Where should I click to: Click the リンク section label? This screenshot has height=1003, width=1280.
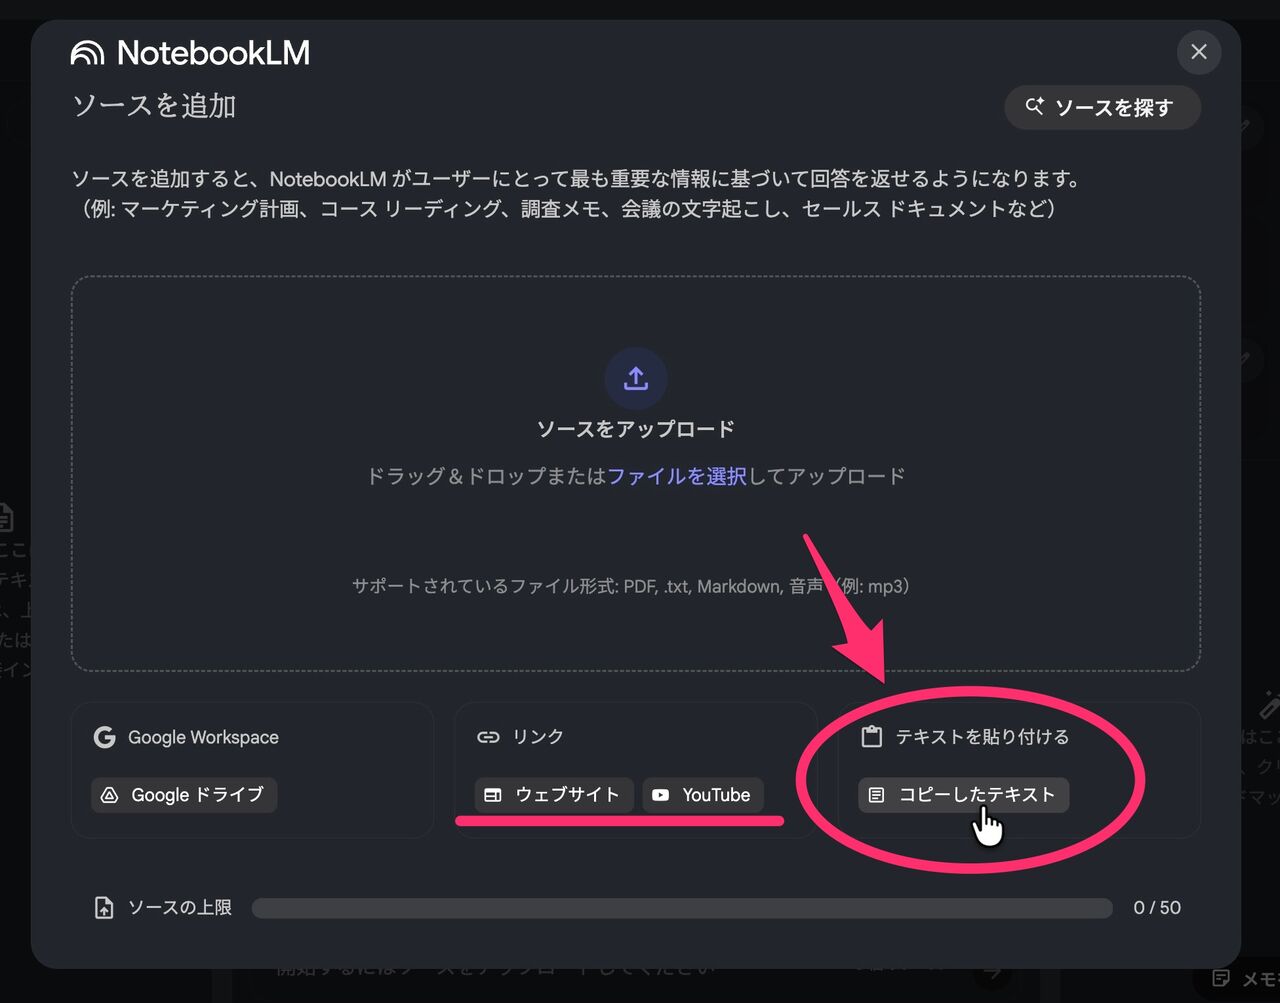coord(538,737)
